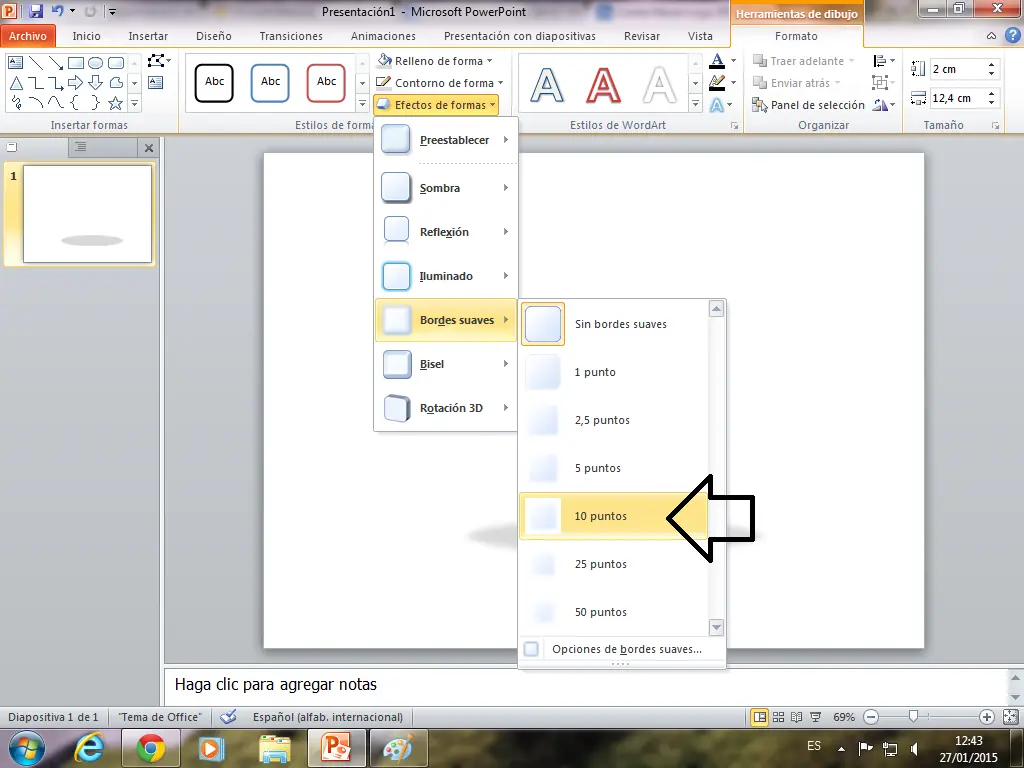Open the align objects dropdown

coord(884,61)
